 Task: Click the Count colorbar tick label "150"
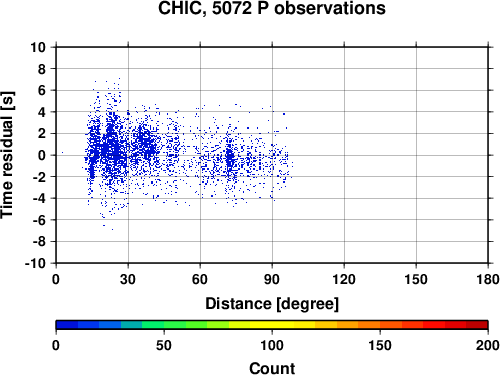[380, 345]
